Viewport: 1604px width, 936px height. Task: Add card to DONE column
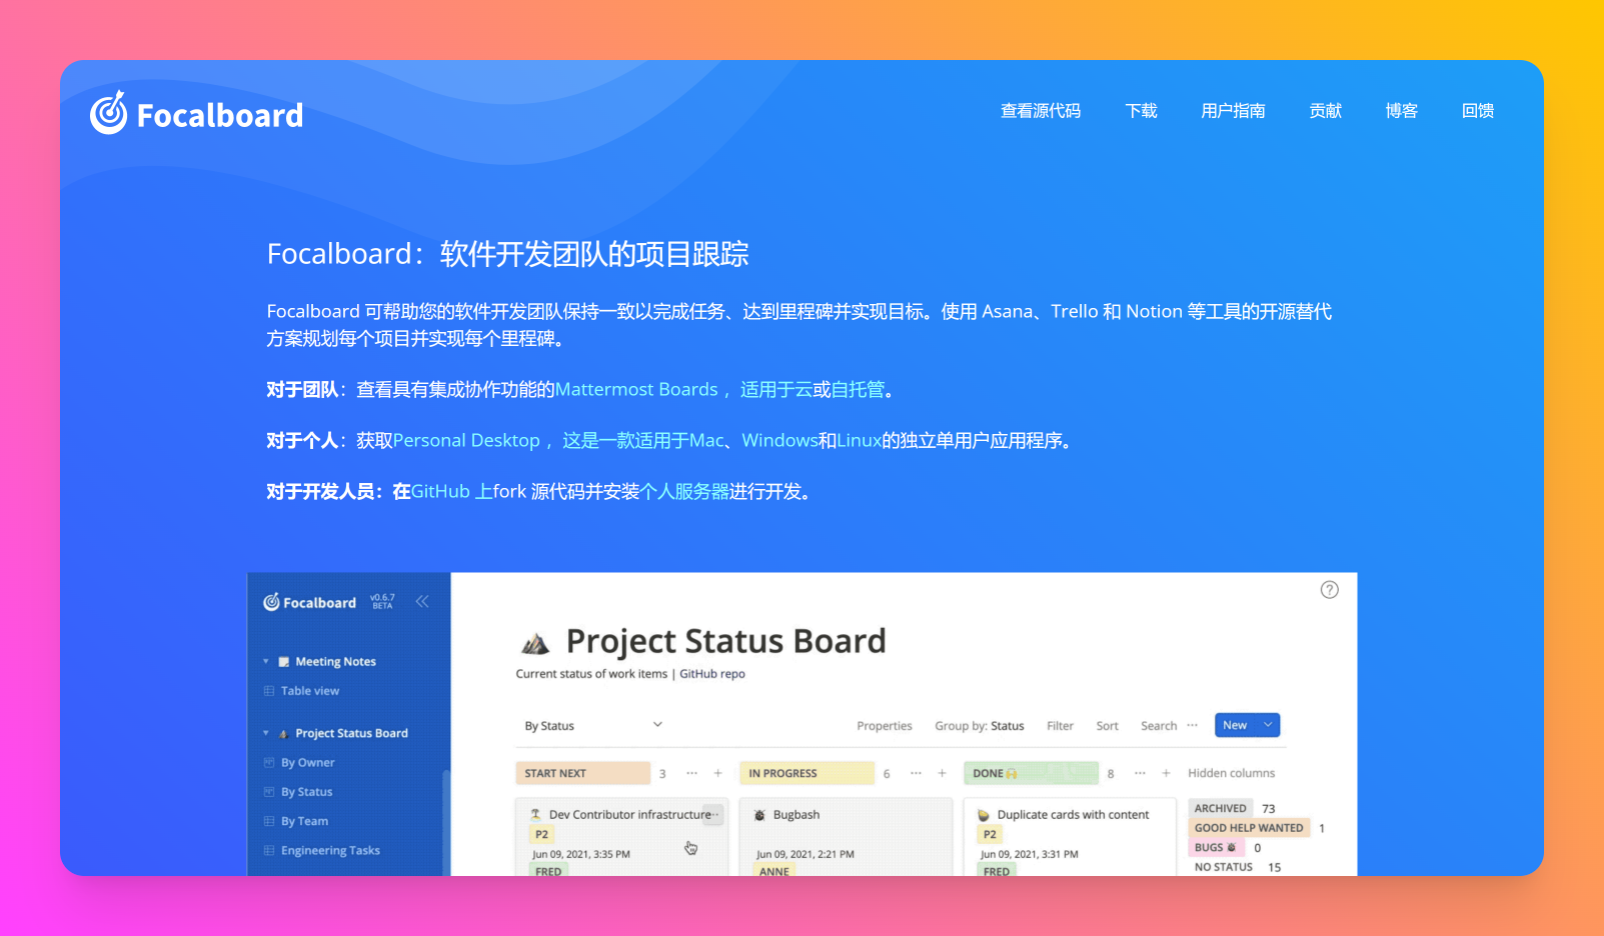1166,773
